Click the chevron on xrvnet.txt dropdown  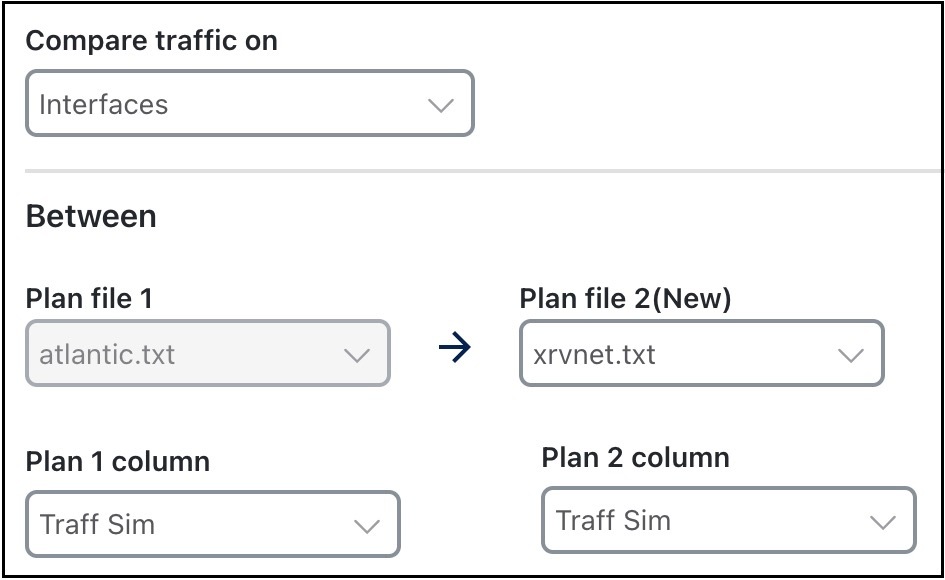[851, 353]
